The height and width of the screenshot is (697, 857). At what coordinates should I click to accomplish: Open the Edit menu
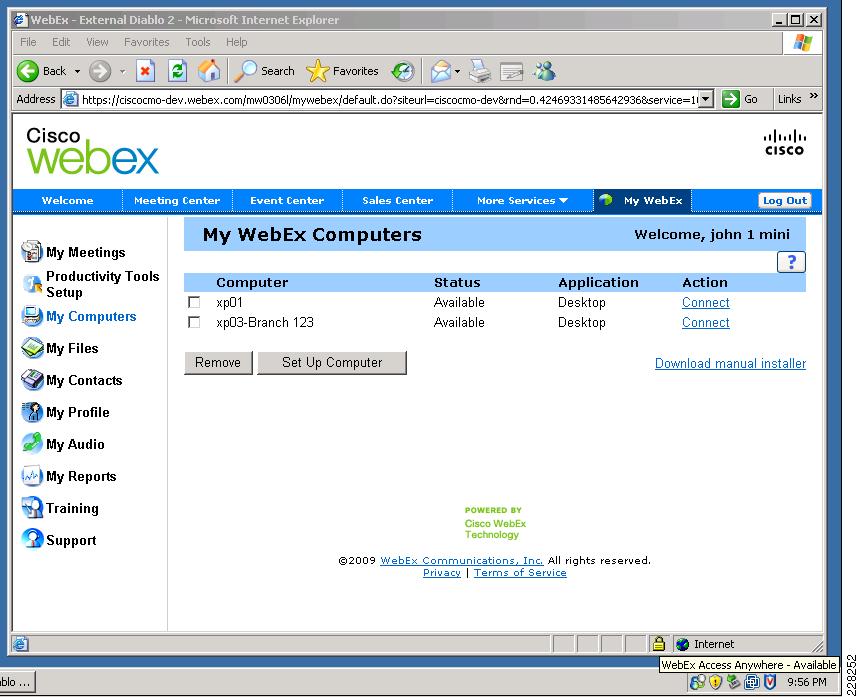(61, 42)
